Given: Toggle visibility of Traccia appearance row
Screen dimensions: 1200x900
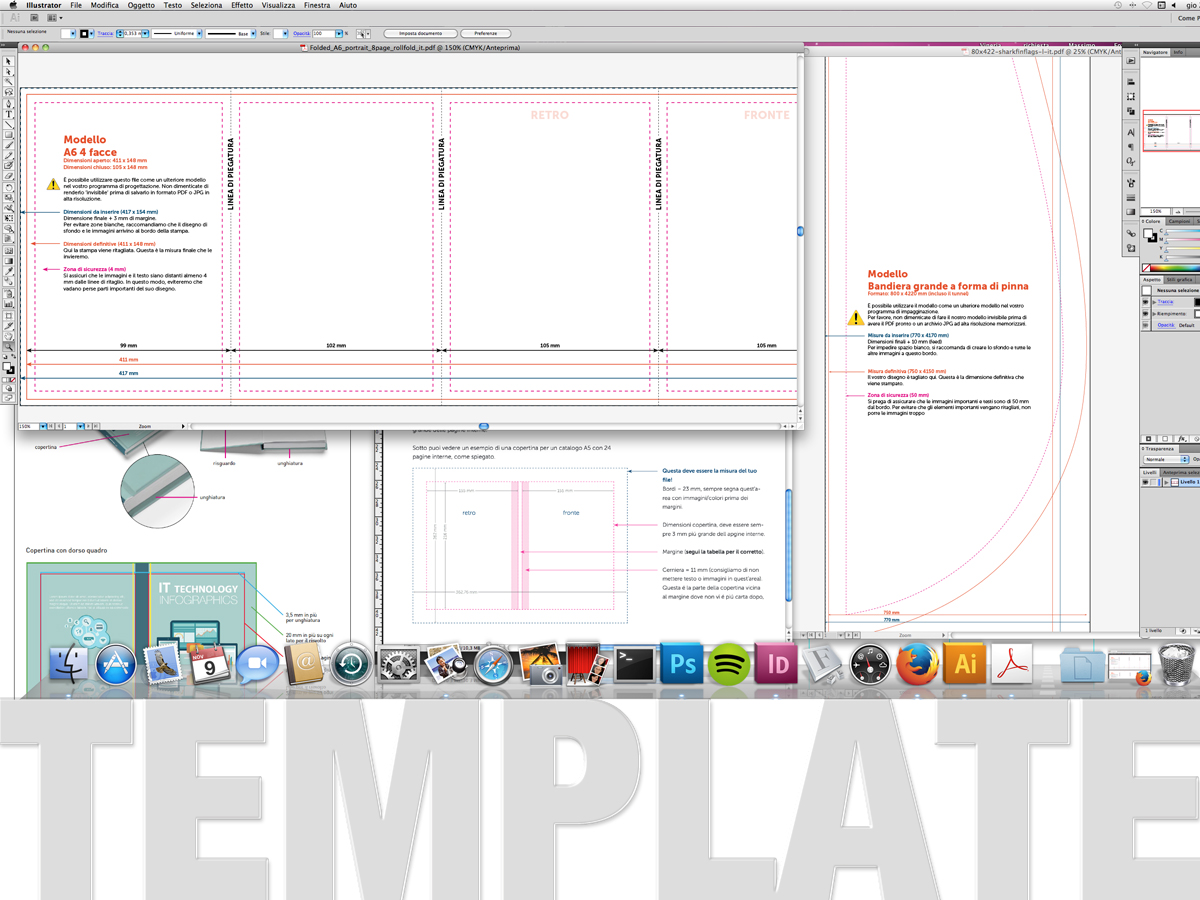Looking at the screenshot, I should coord(1147,301).
